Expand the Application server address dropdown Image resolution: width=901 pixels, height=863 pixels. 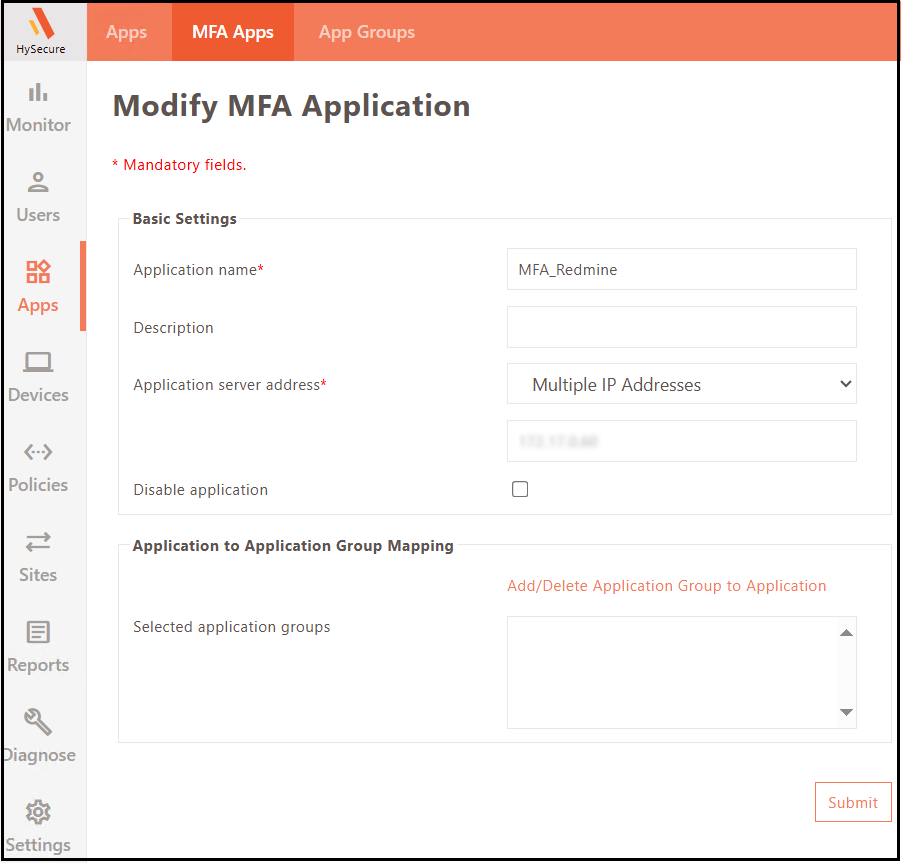click(x=681, y=385)
